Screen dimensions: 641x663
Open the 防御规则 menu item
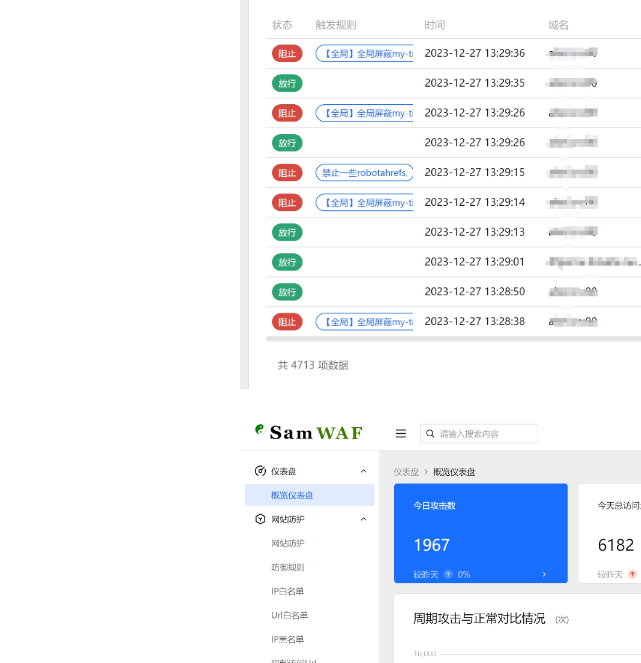point(288,567)
